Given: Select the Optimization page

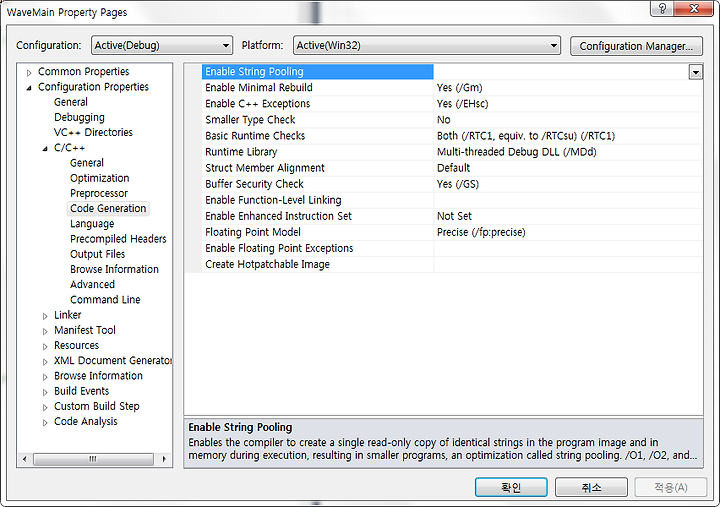Looking at the screenshot, I should (x=100, y=178).
